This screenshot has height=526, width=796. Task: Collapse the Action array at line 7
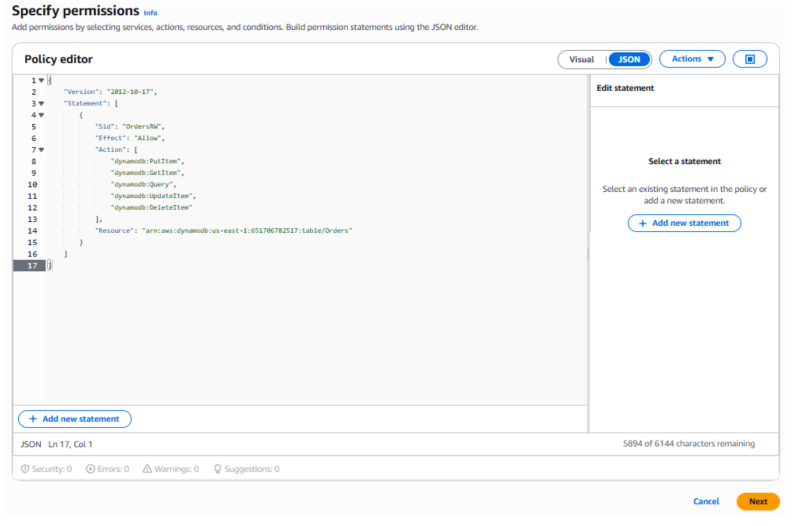(41, 150)
